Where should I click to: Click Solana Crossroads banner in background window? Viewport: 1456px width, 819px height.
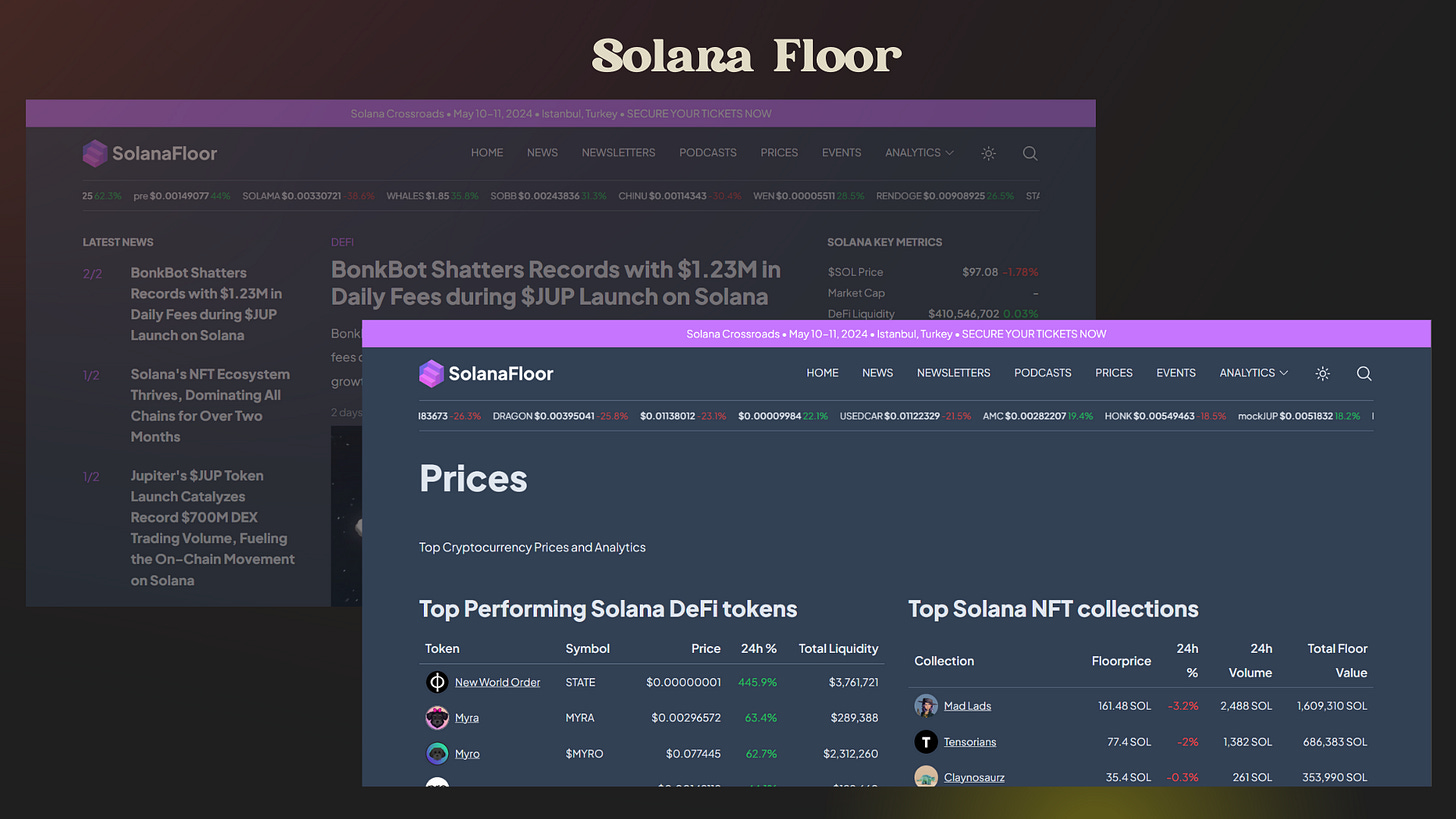(x=561, y=113)
